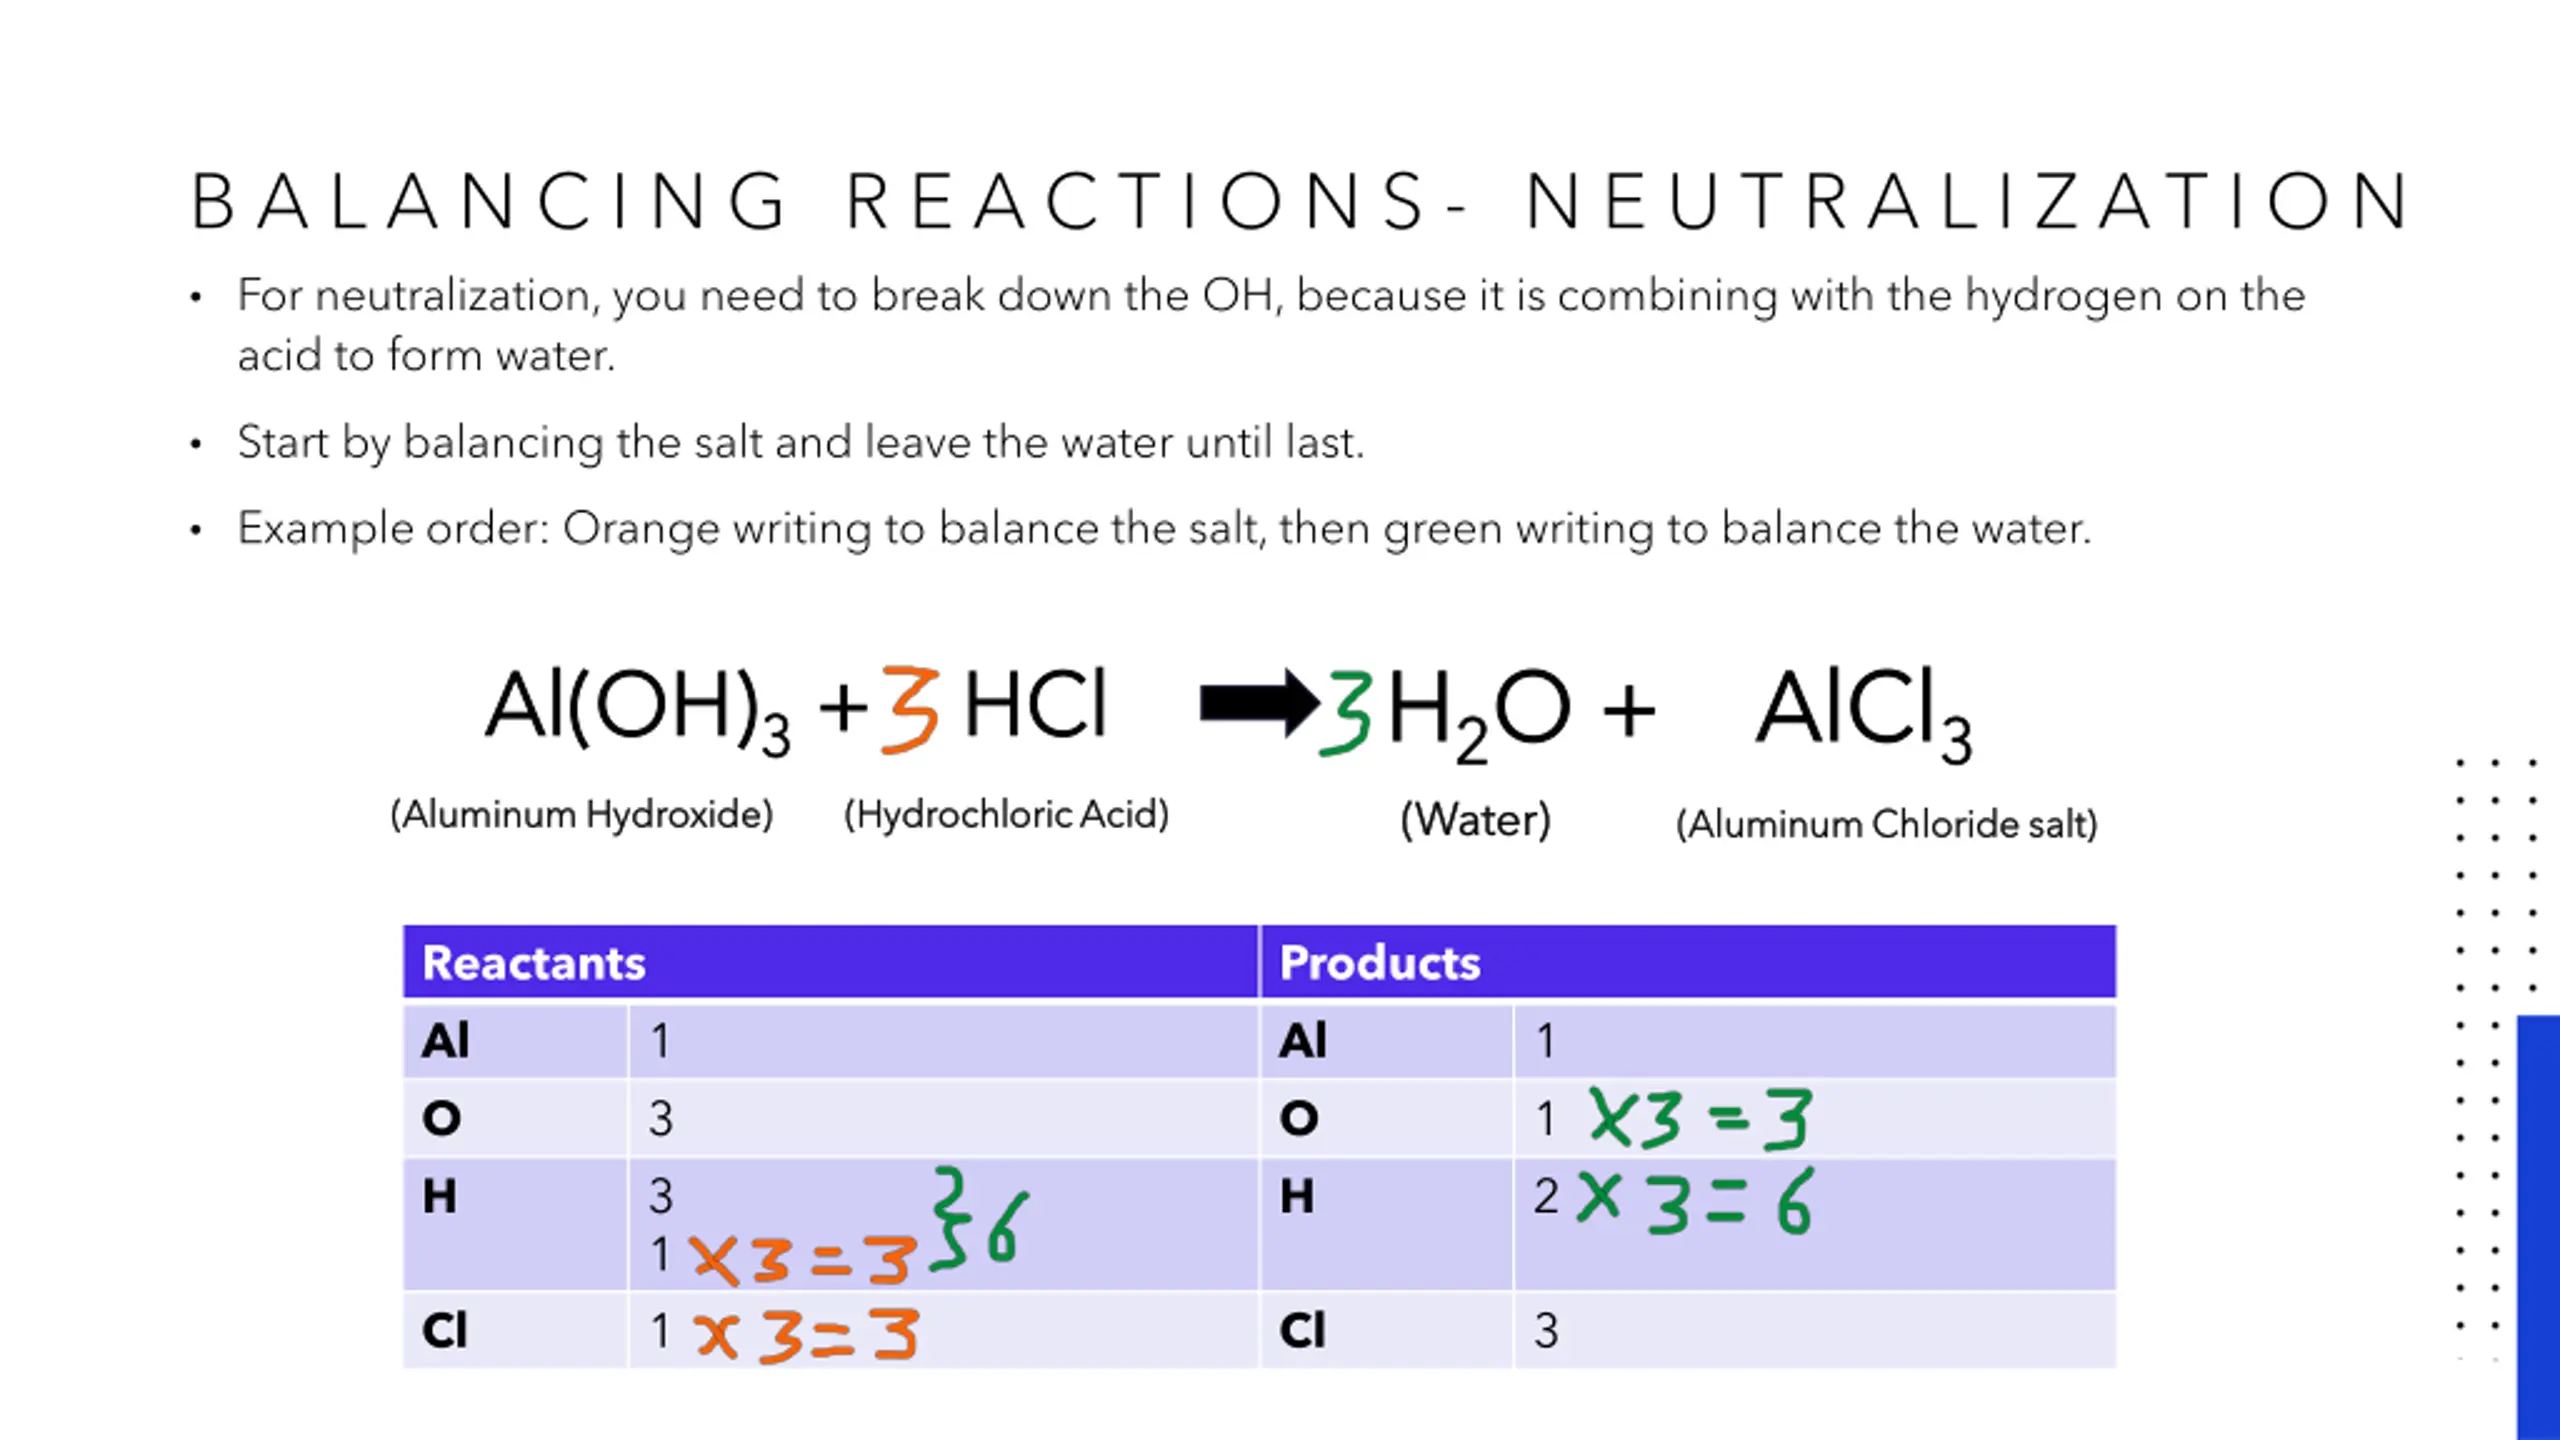The width and height of the screenshot is (2560, 1440).
Task: Click the "(Water)" label
Action: pos(1475,820)
